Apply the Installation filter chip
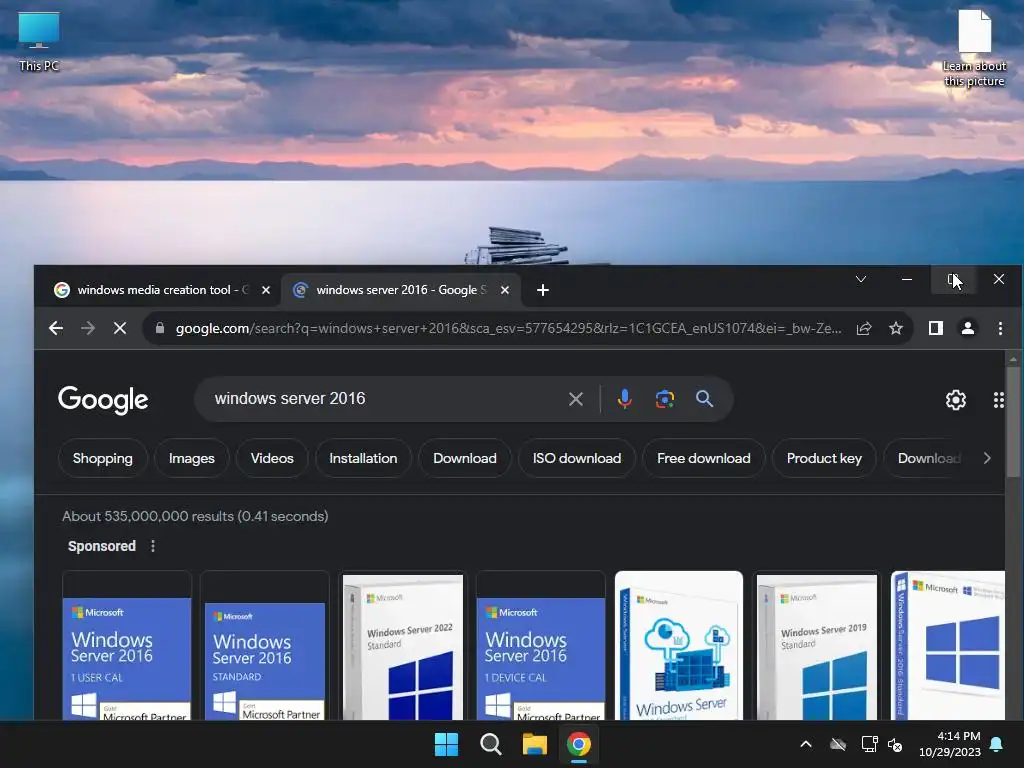 click(x=363, y=458)
